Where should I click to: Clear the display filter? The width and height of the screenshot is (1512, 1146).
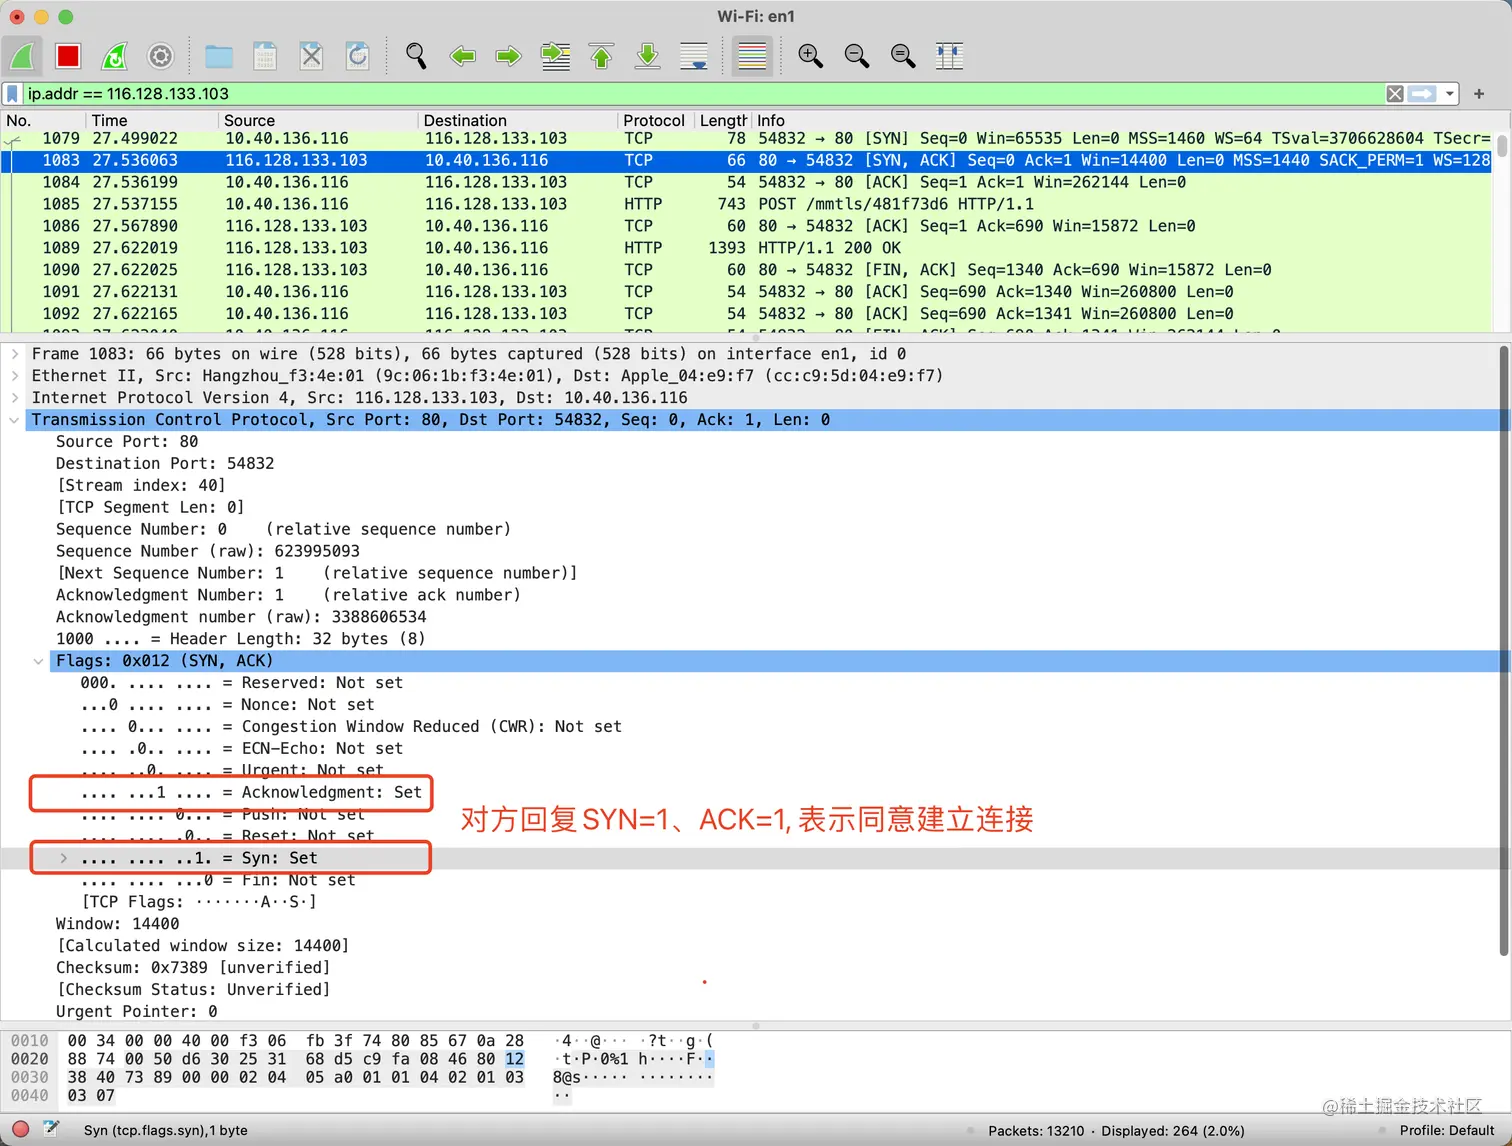click(1395, 94)
